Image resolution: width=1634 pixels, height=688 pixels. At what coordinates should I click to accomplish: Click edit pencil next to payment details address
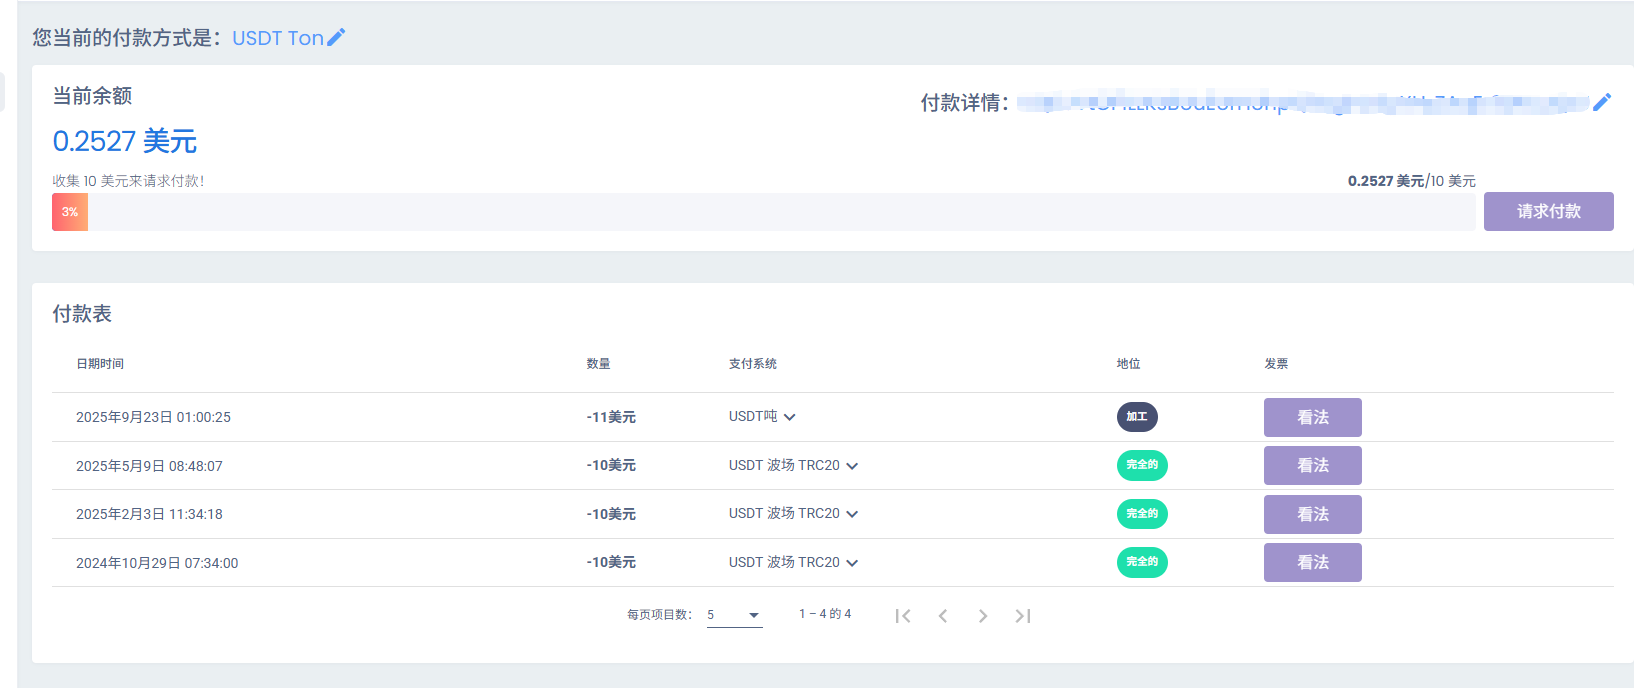pyautogui.click(x=1602, y=102)
